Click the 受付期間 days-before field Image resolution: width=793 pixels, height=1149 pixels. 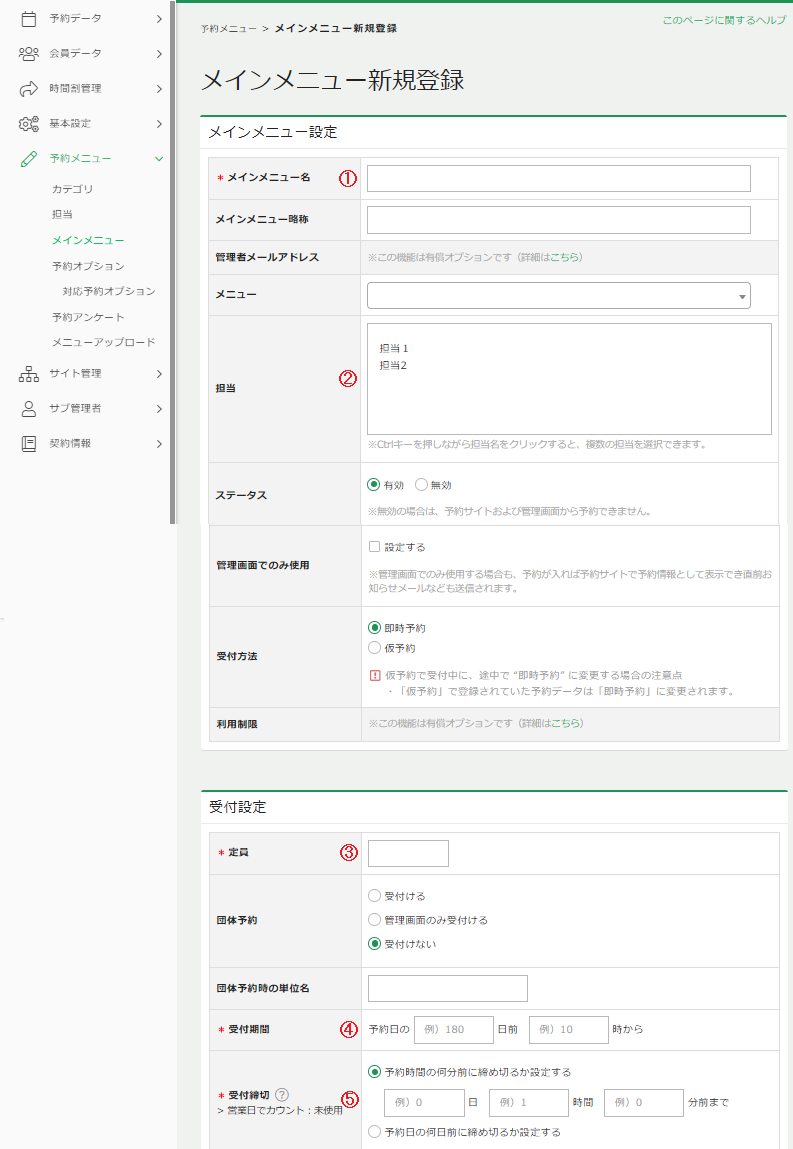point(454,1029)
